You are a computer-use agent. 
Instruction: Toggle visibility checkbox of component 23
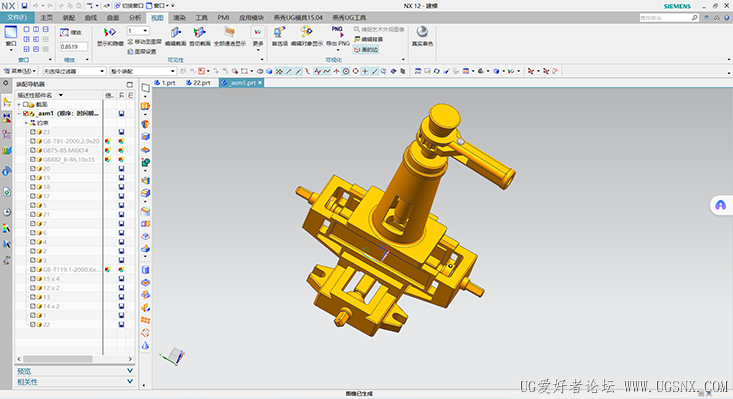33,132
